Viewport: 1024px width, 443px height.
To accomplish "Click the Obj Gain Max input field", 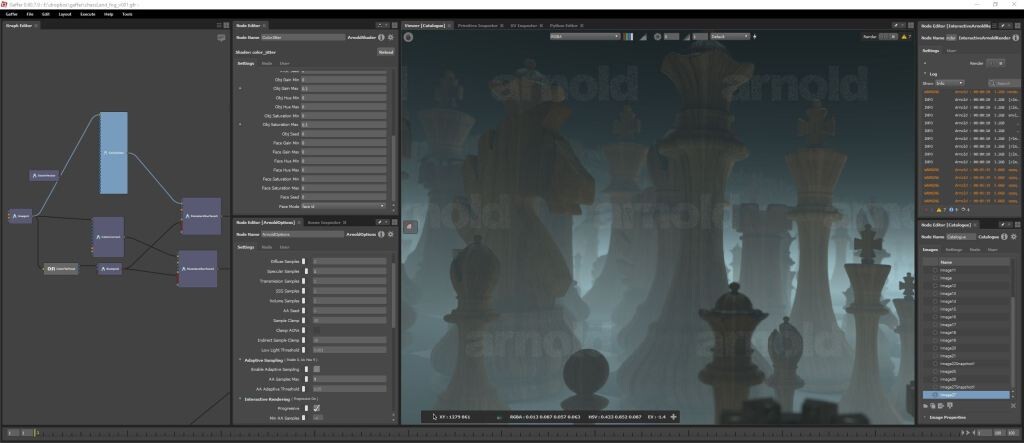I will (344, 88).
